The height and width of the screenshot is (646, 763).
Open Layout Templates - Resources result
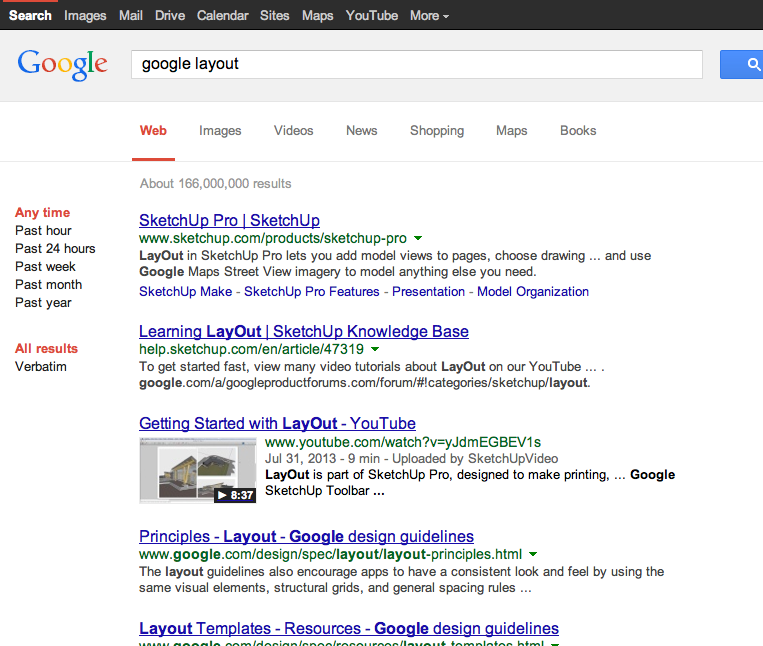[349, 628]
